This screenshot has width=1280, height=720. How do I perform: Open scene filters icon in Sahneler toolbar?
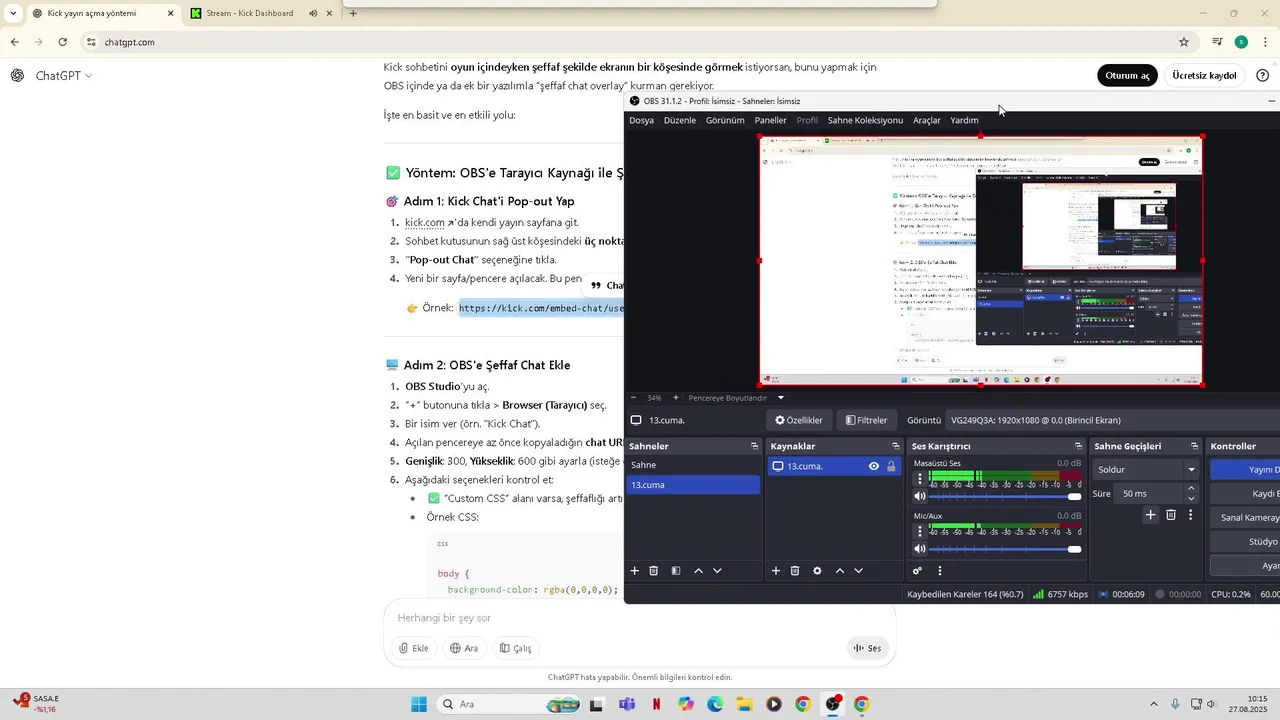pyautogui.click(x=676, y=571)
